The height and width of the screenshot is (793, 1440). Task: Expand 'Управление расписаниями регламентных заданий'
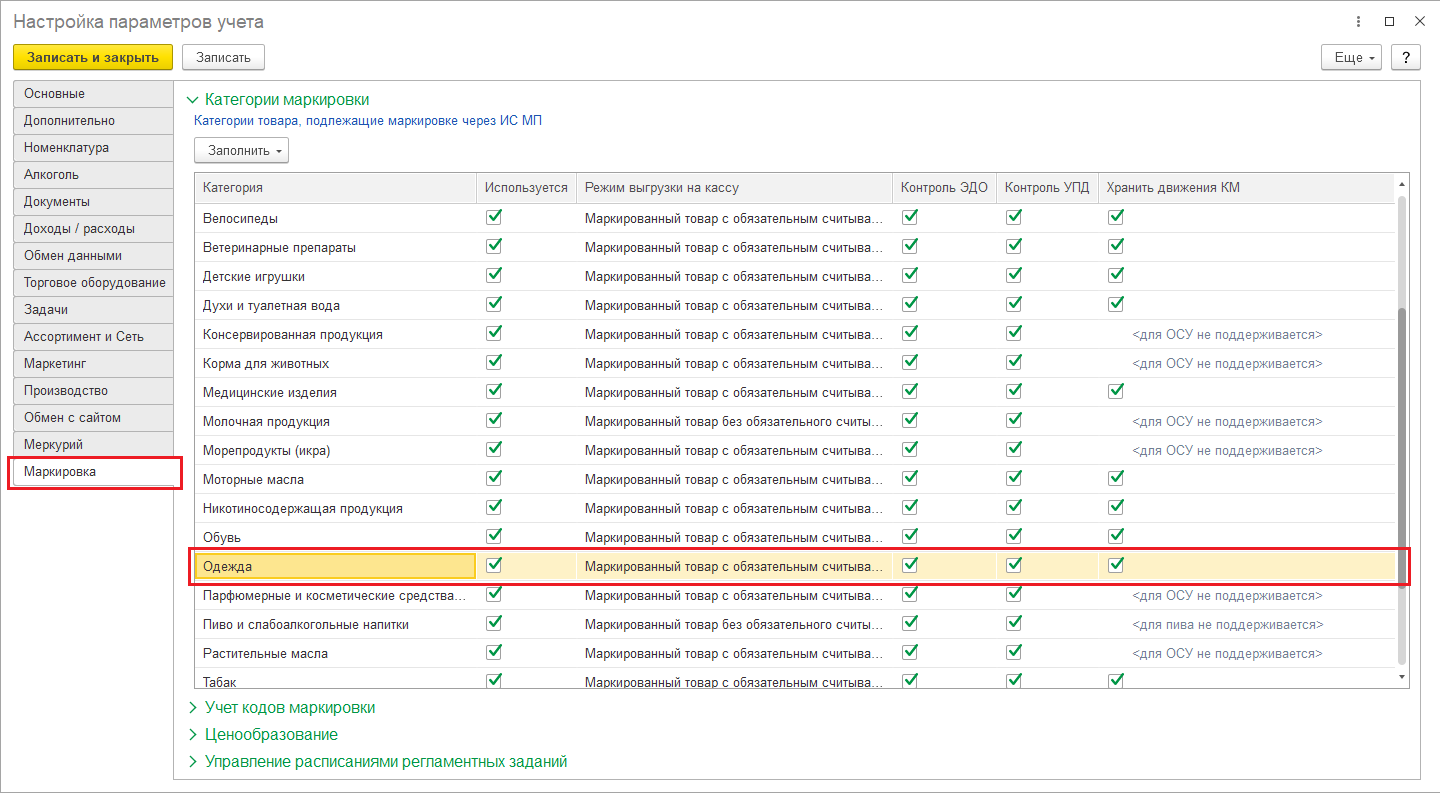385,761
